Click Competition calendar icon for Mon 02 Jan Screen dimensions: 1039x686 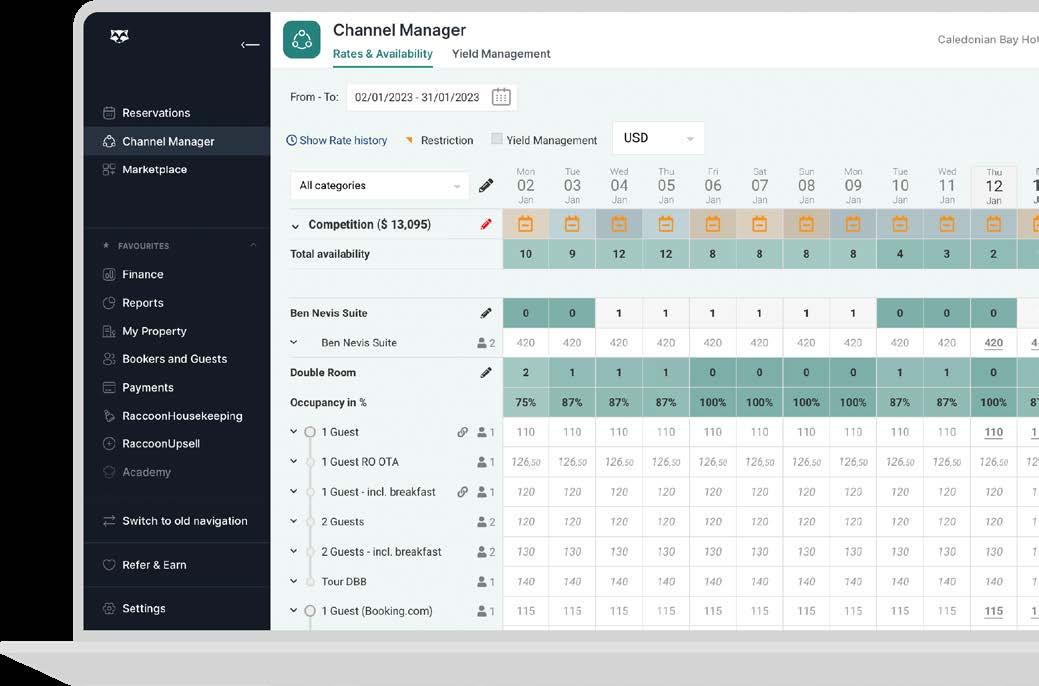pyautogui.click(x=525, y=224)
